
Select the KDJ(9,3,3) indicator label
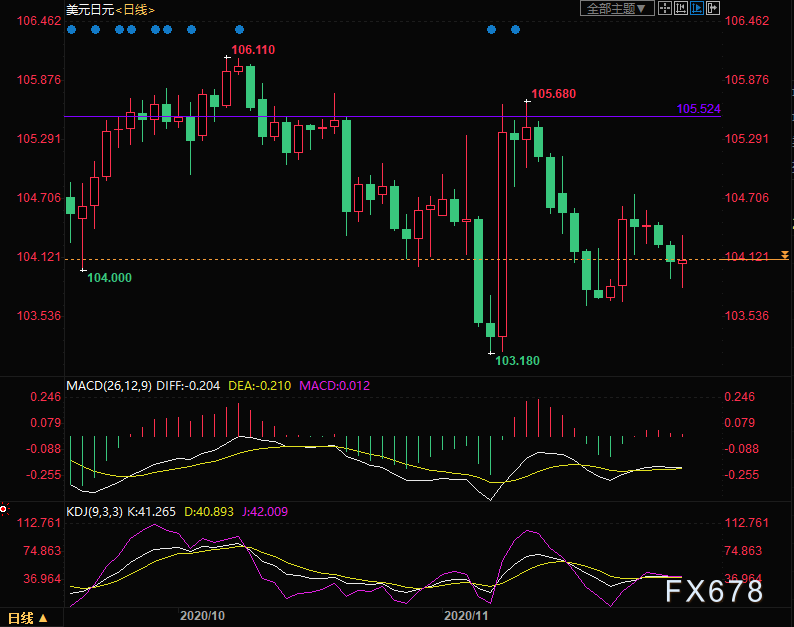[95, 511]
